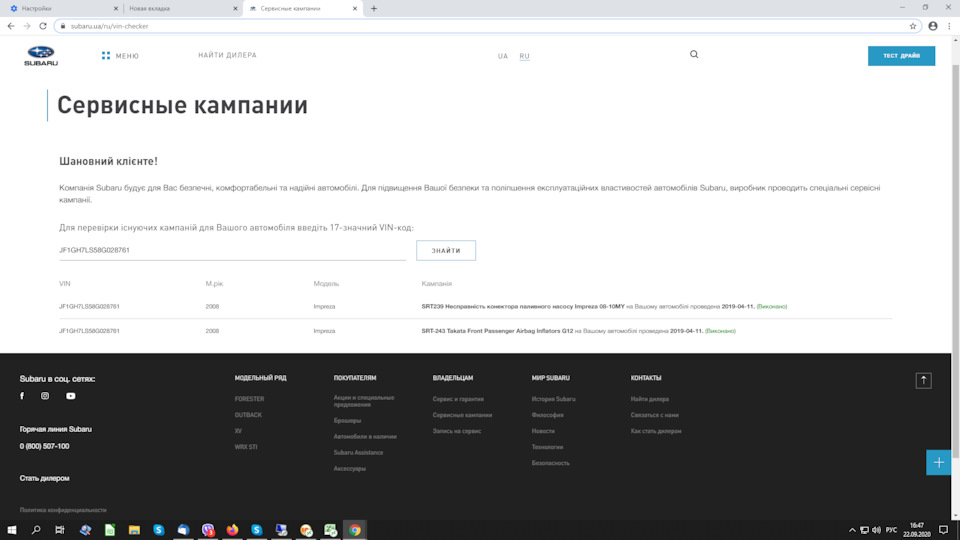Click the Subaru logo
The height and width of the screenshot is (540, 960).
[41, 56]
